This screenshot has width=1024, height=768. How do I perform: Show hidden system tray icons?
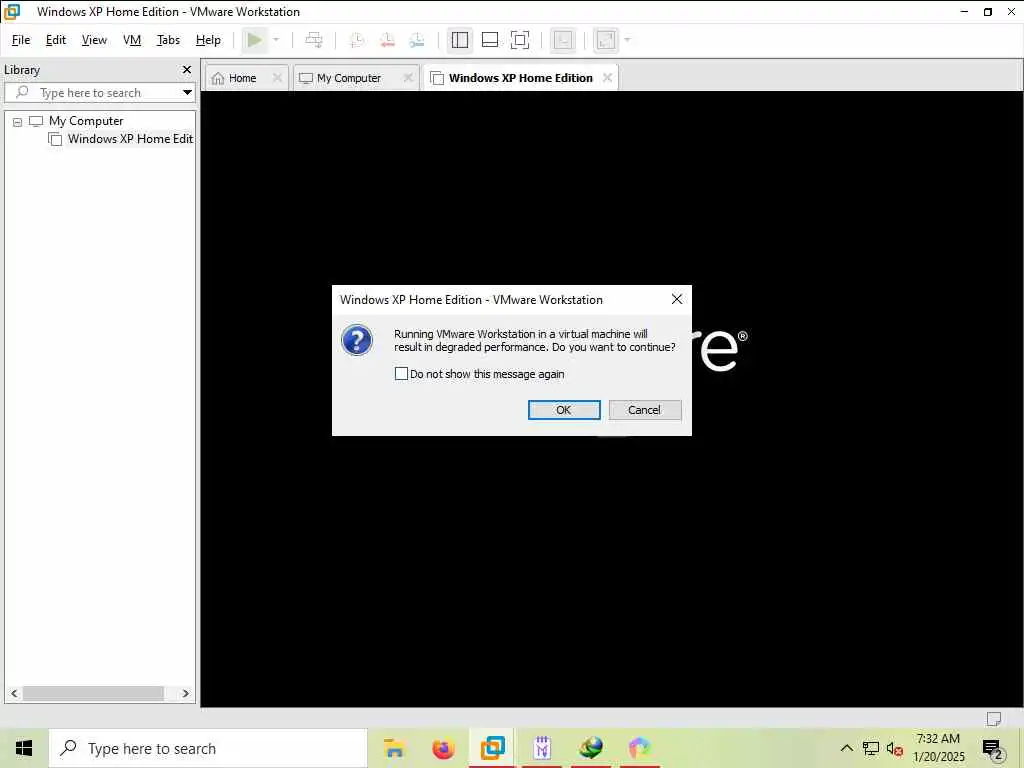coord(846,748)
